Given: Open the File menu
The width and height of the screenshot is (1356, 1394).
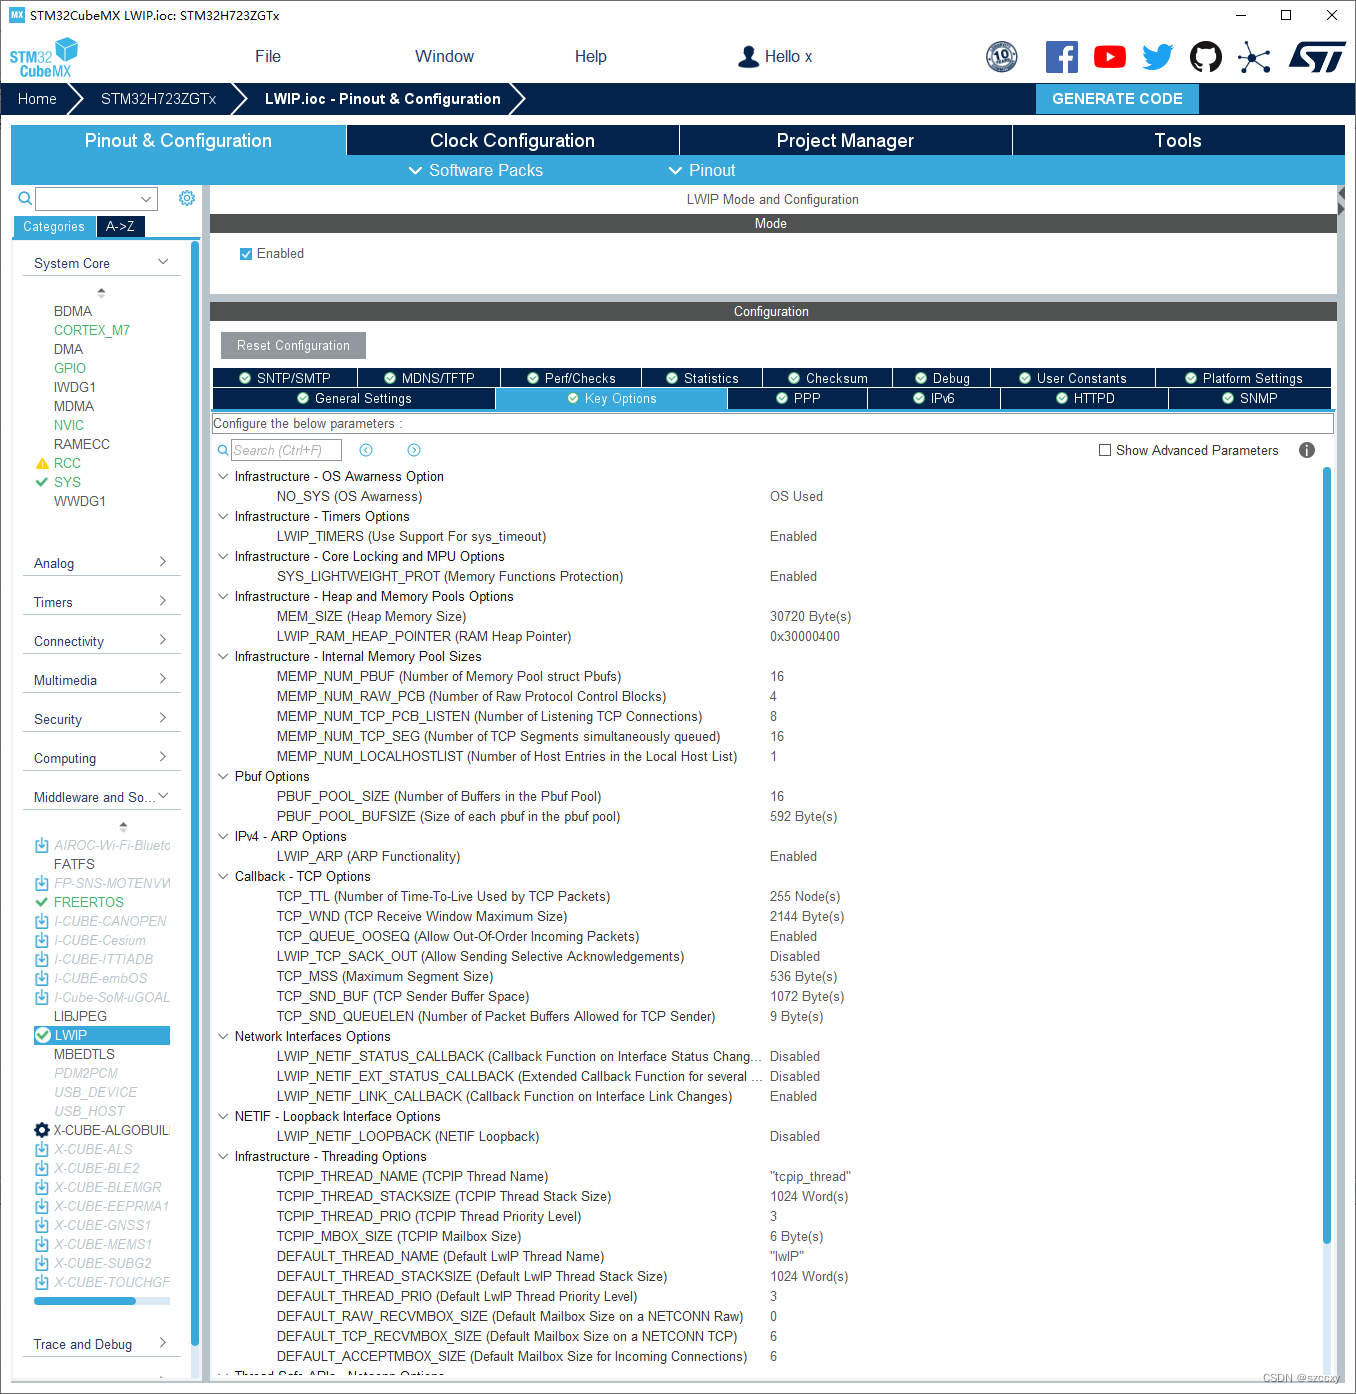Looking at the screenshot, I should [x=268, y=57].
